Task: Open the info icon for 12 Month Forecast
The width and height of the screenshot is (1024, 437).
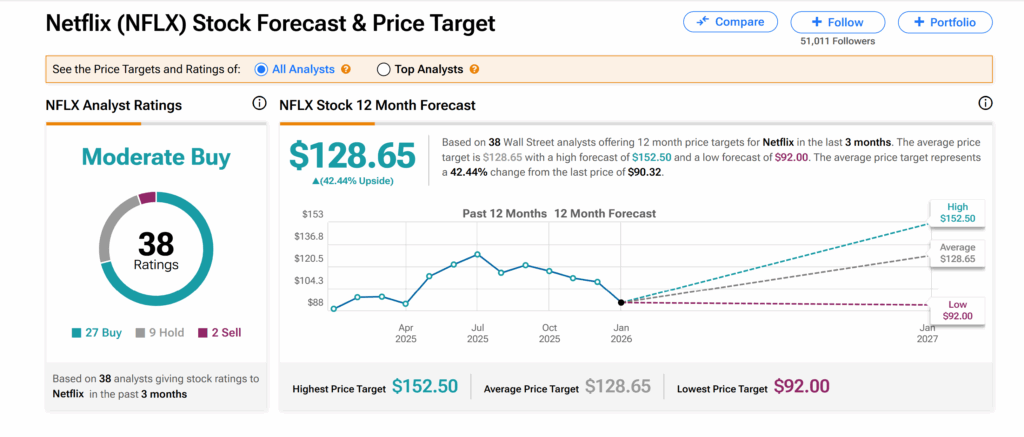Action: coord(985,104)
